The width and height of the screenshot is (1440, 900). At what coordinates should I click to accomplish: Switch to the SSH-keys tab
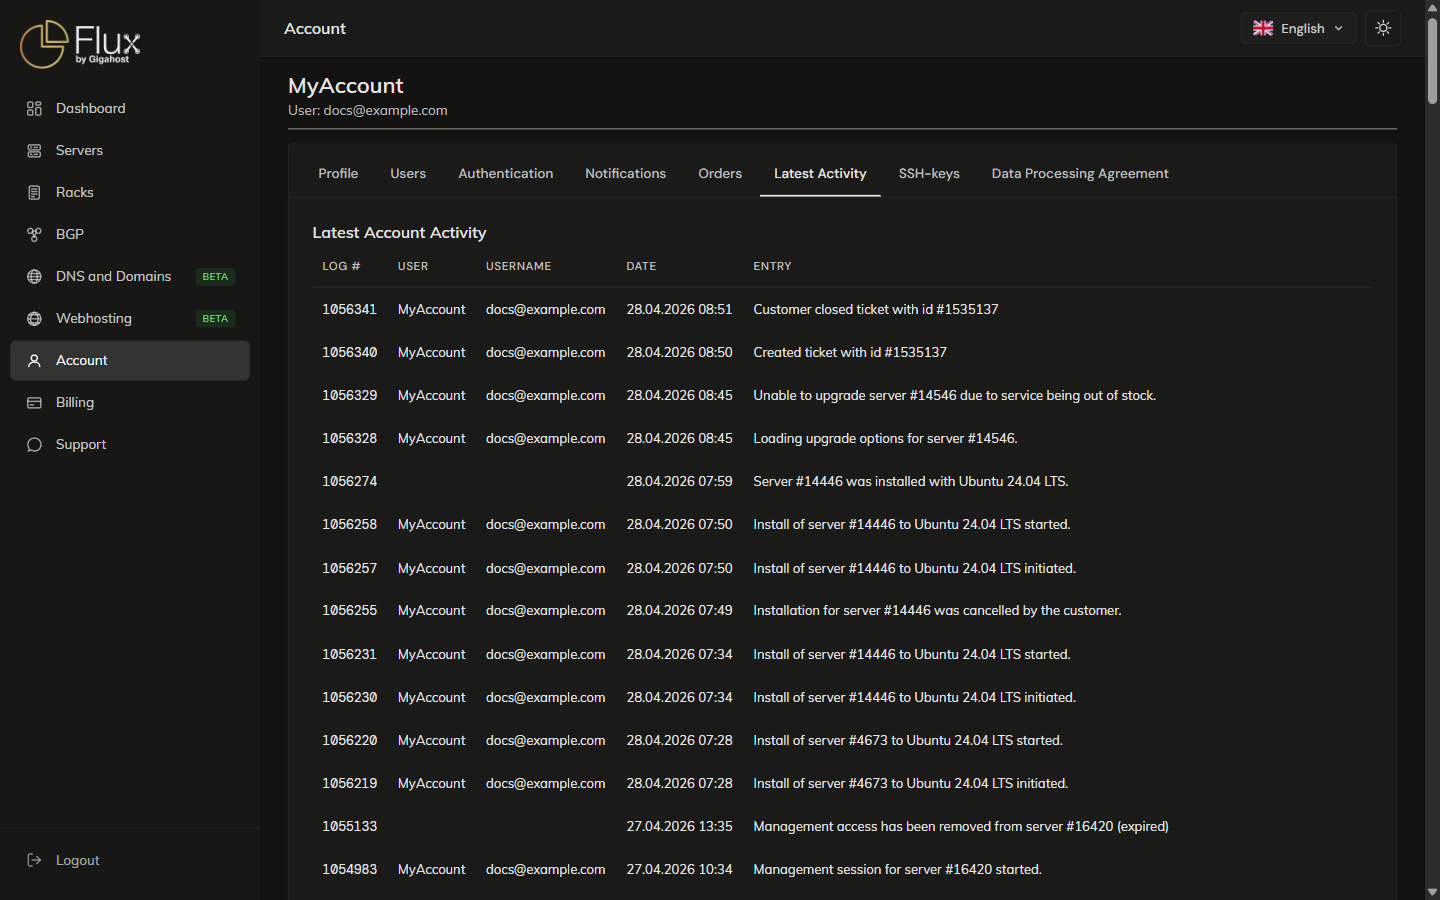coord(929,173)
